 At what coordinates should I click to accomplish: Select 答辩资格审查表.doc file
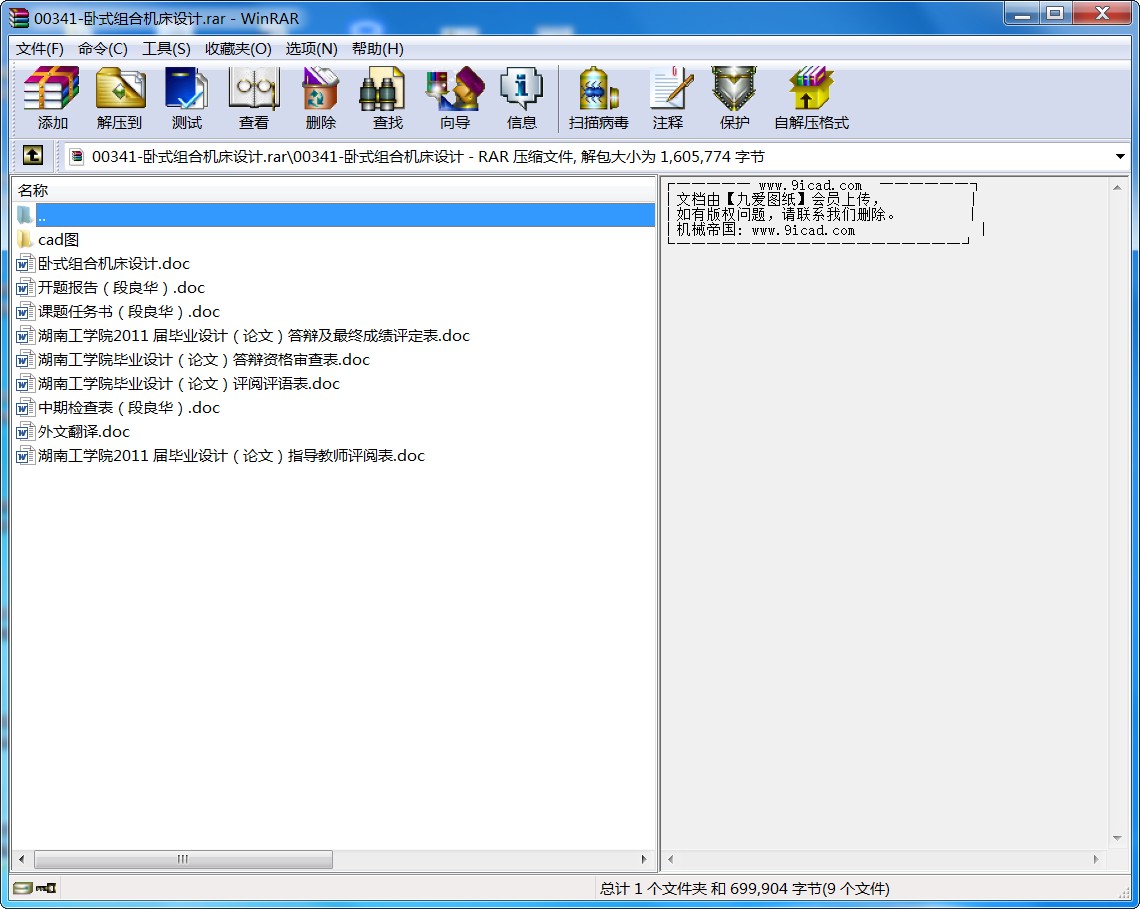204,359
